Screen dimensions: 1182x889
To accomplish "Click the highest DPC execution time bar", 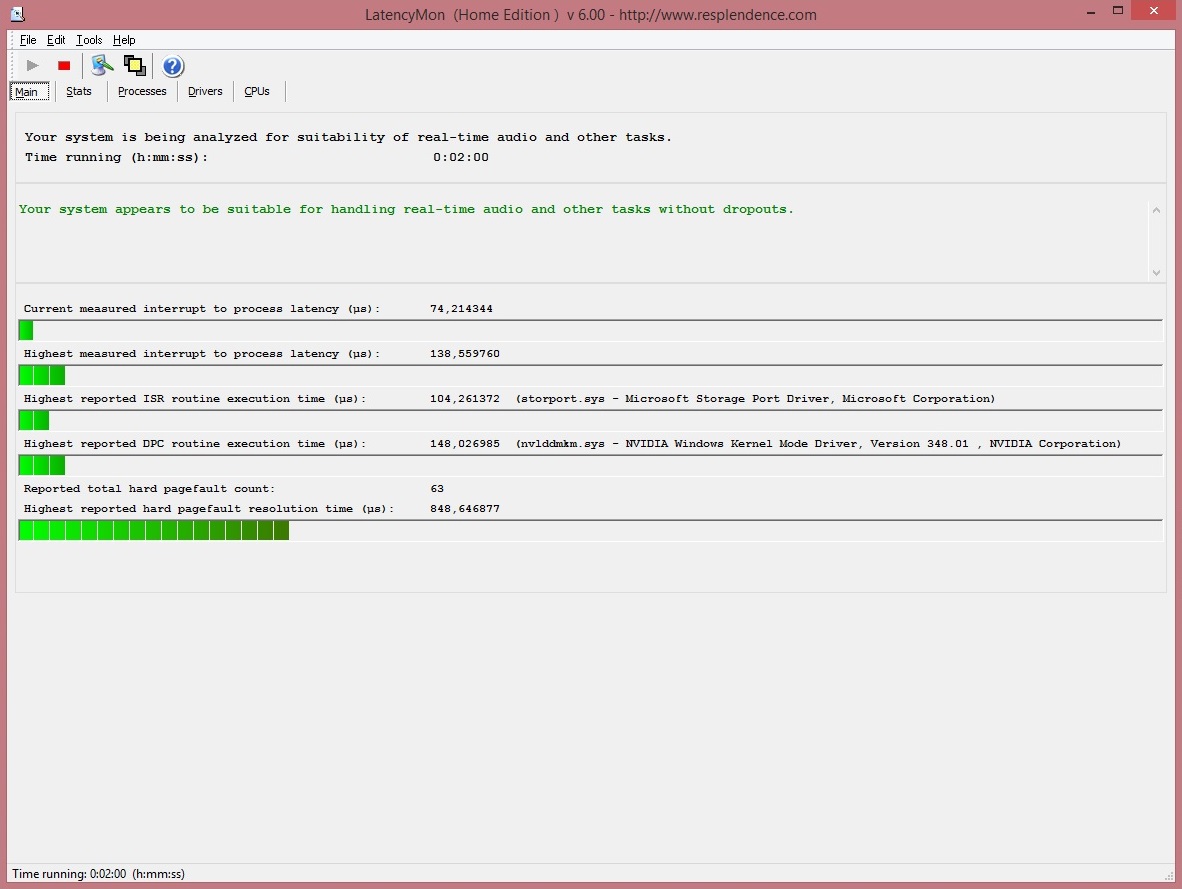I will 590,465.
